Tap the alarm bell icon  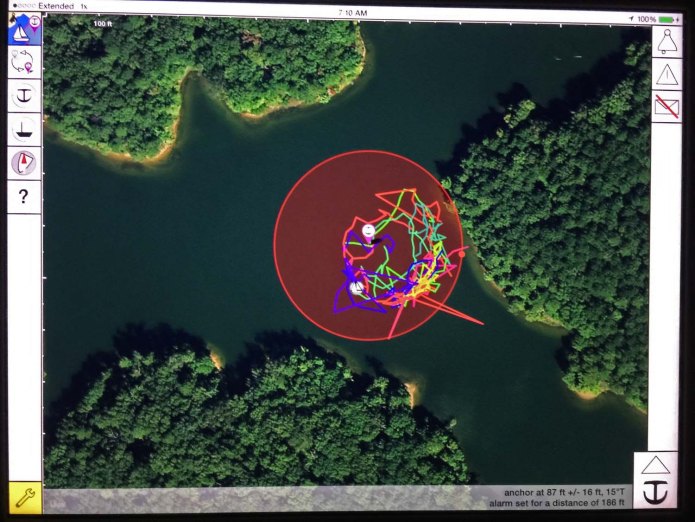click(x=667, y=41)
